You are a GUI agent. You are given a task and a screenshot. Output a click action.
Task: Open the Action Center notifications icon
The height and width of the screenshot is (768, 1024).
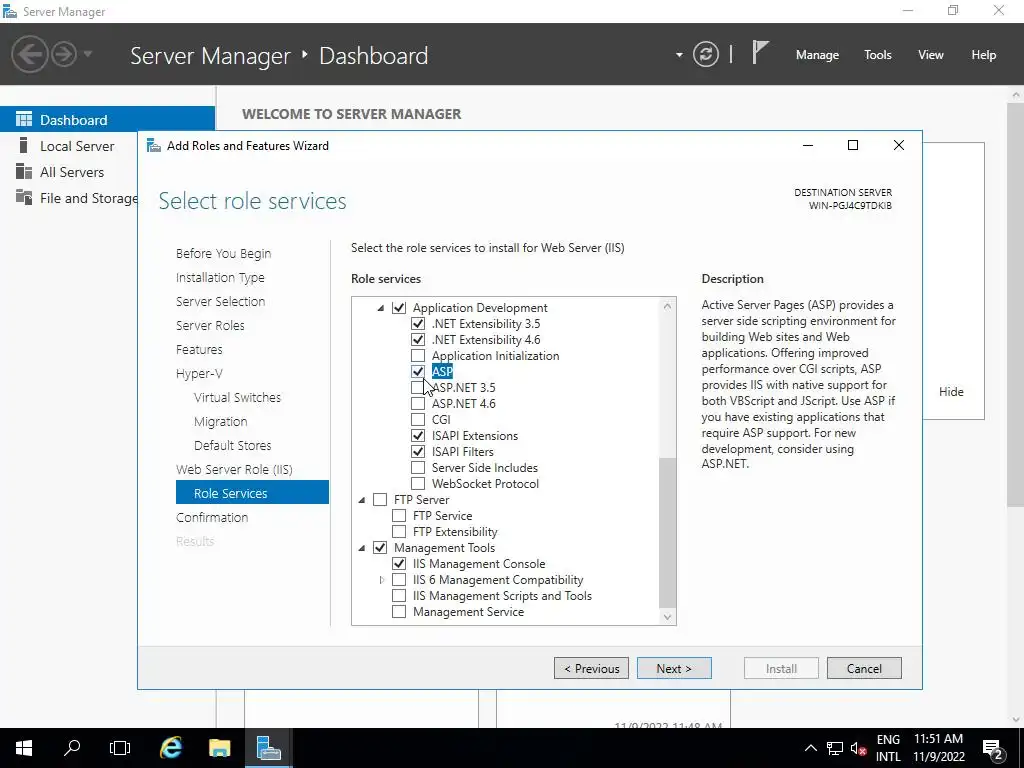[993, 749]
